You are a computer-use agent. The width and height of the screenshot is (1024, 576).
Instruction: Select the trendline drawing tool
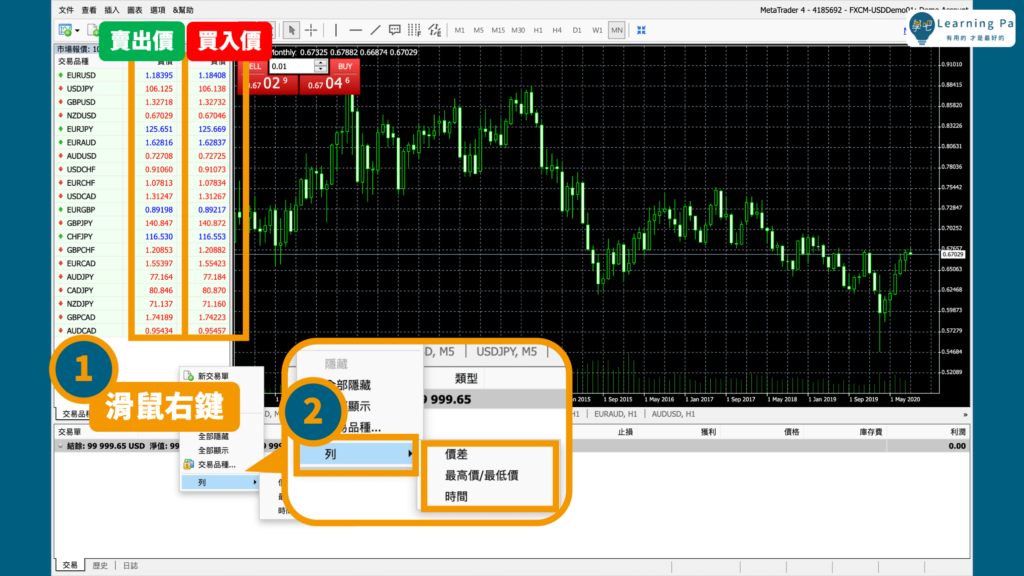click(375, 30)
